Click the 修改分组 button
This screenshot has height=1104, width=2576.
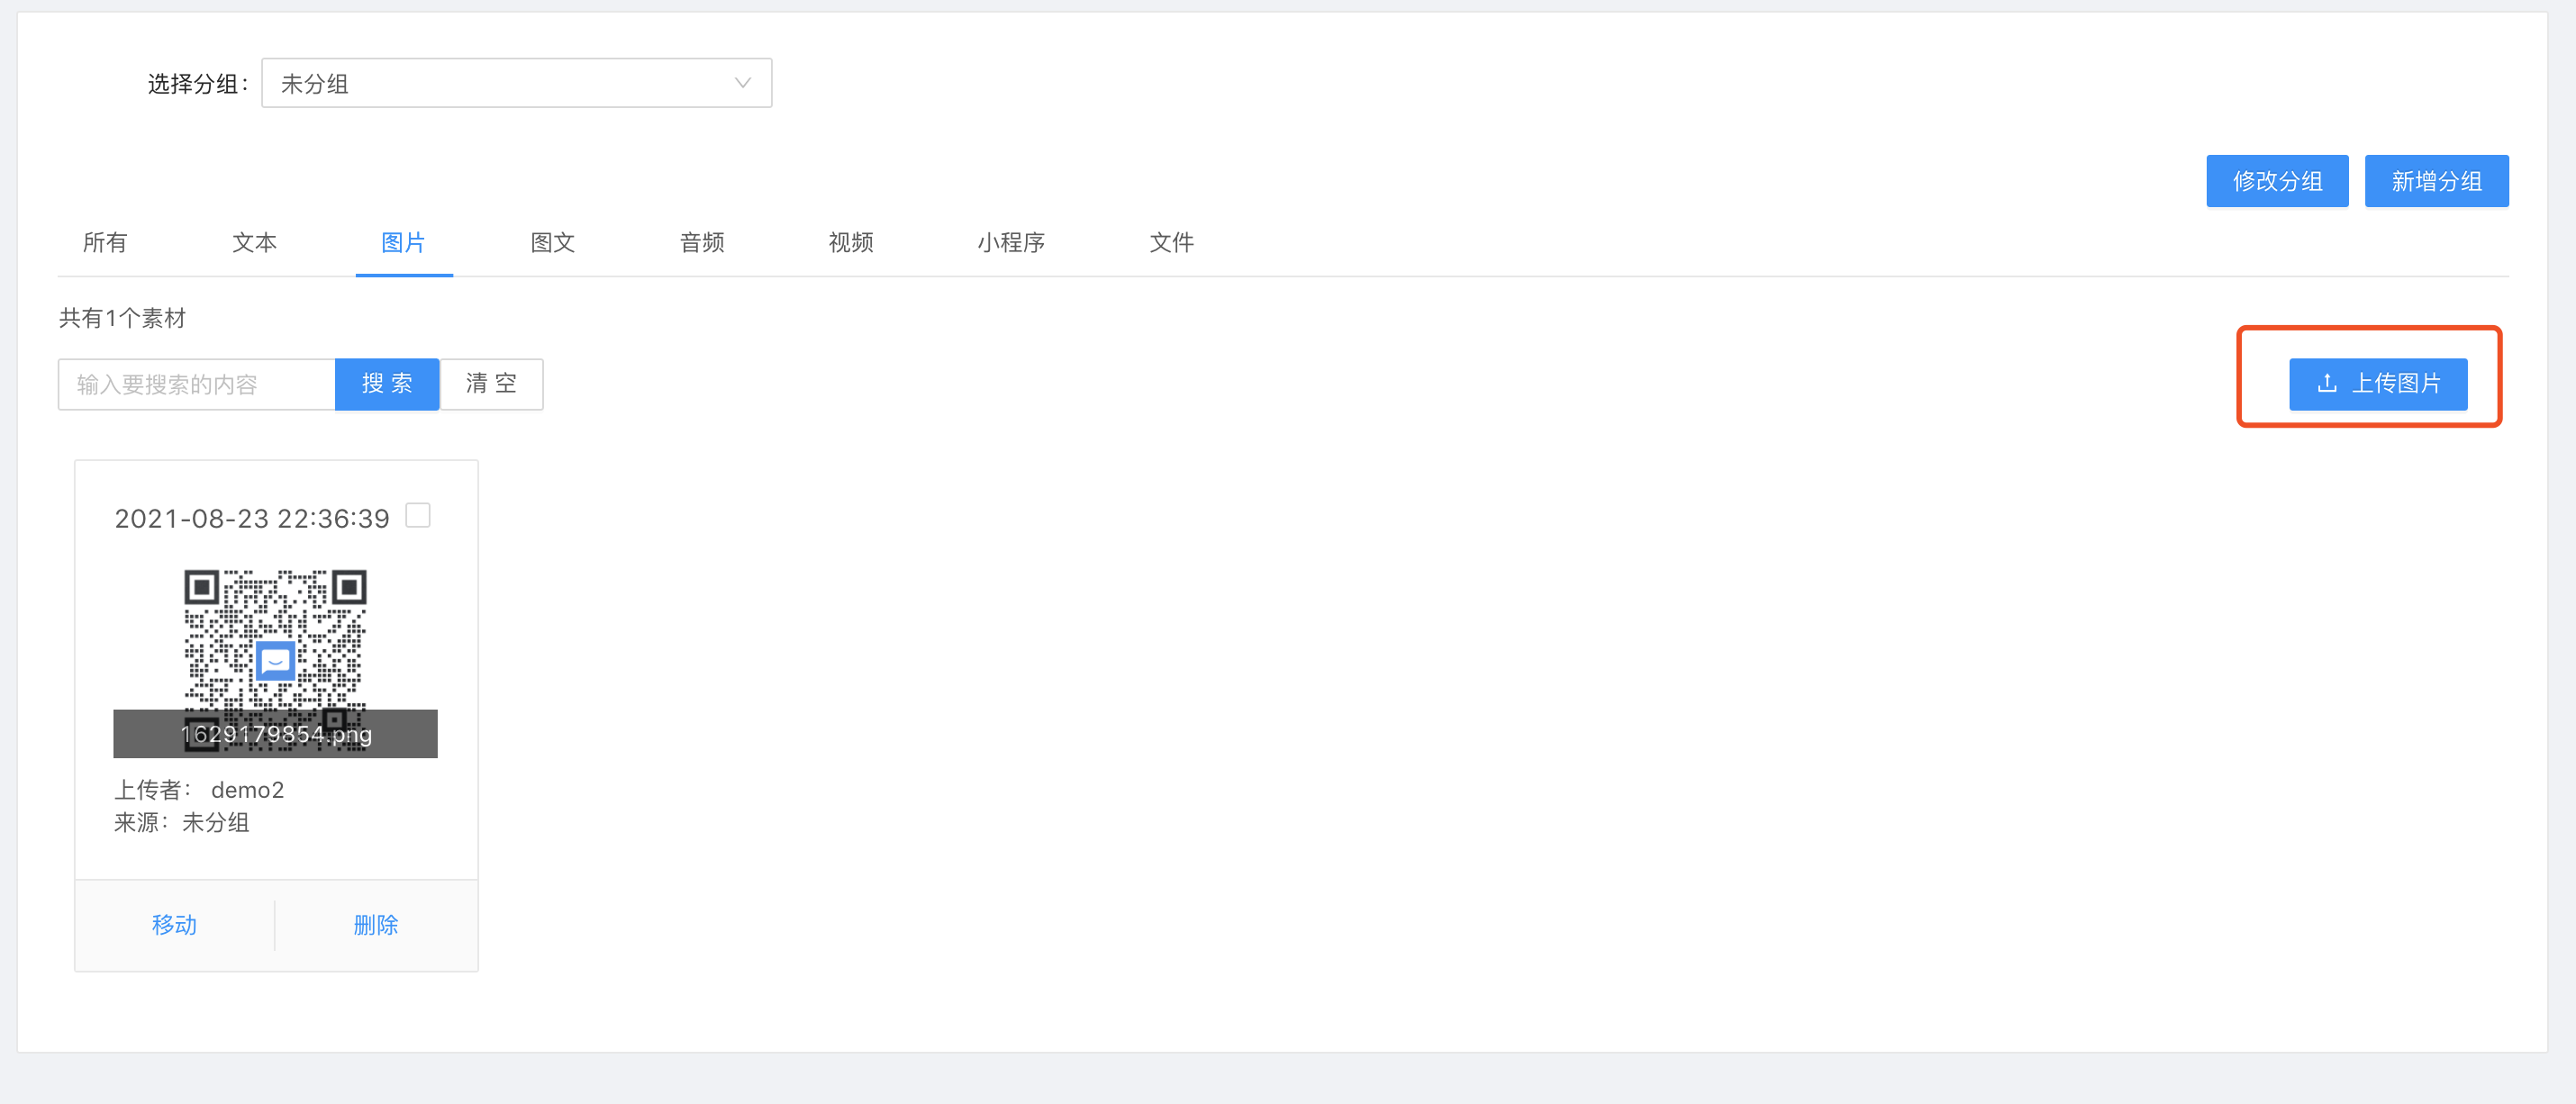point(2277,181)
